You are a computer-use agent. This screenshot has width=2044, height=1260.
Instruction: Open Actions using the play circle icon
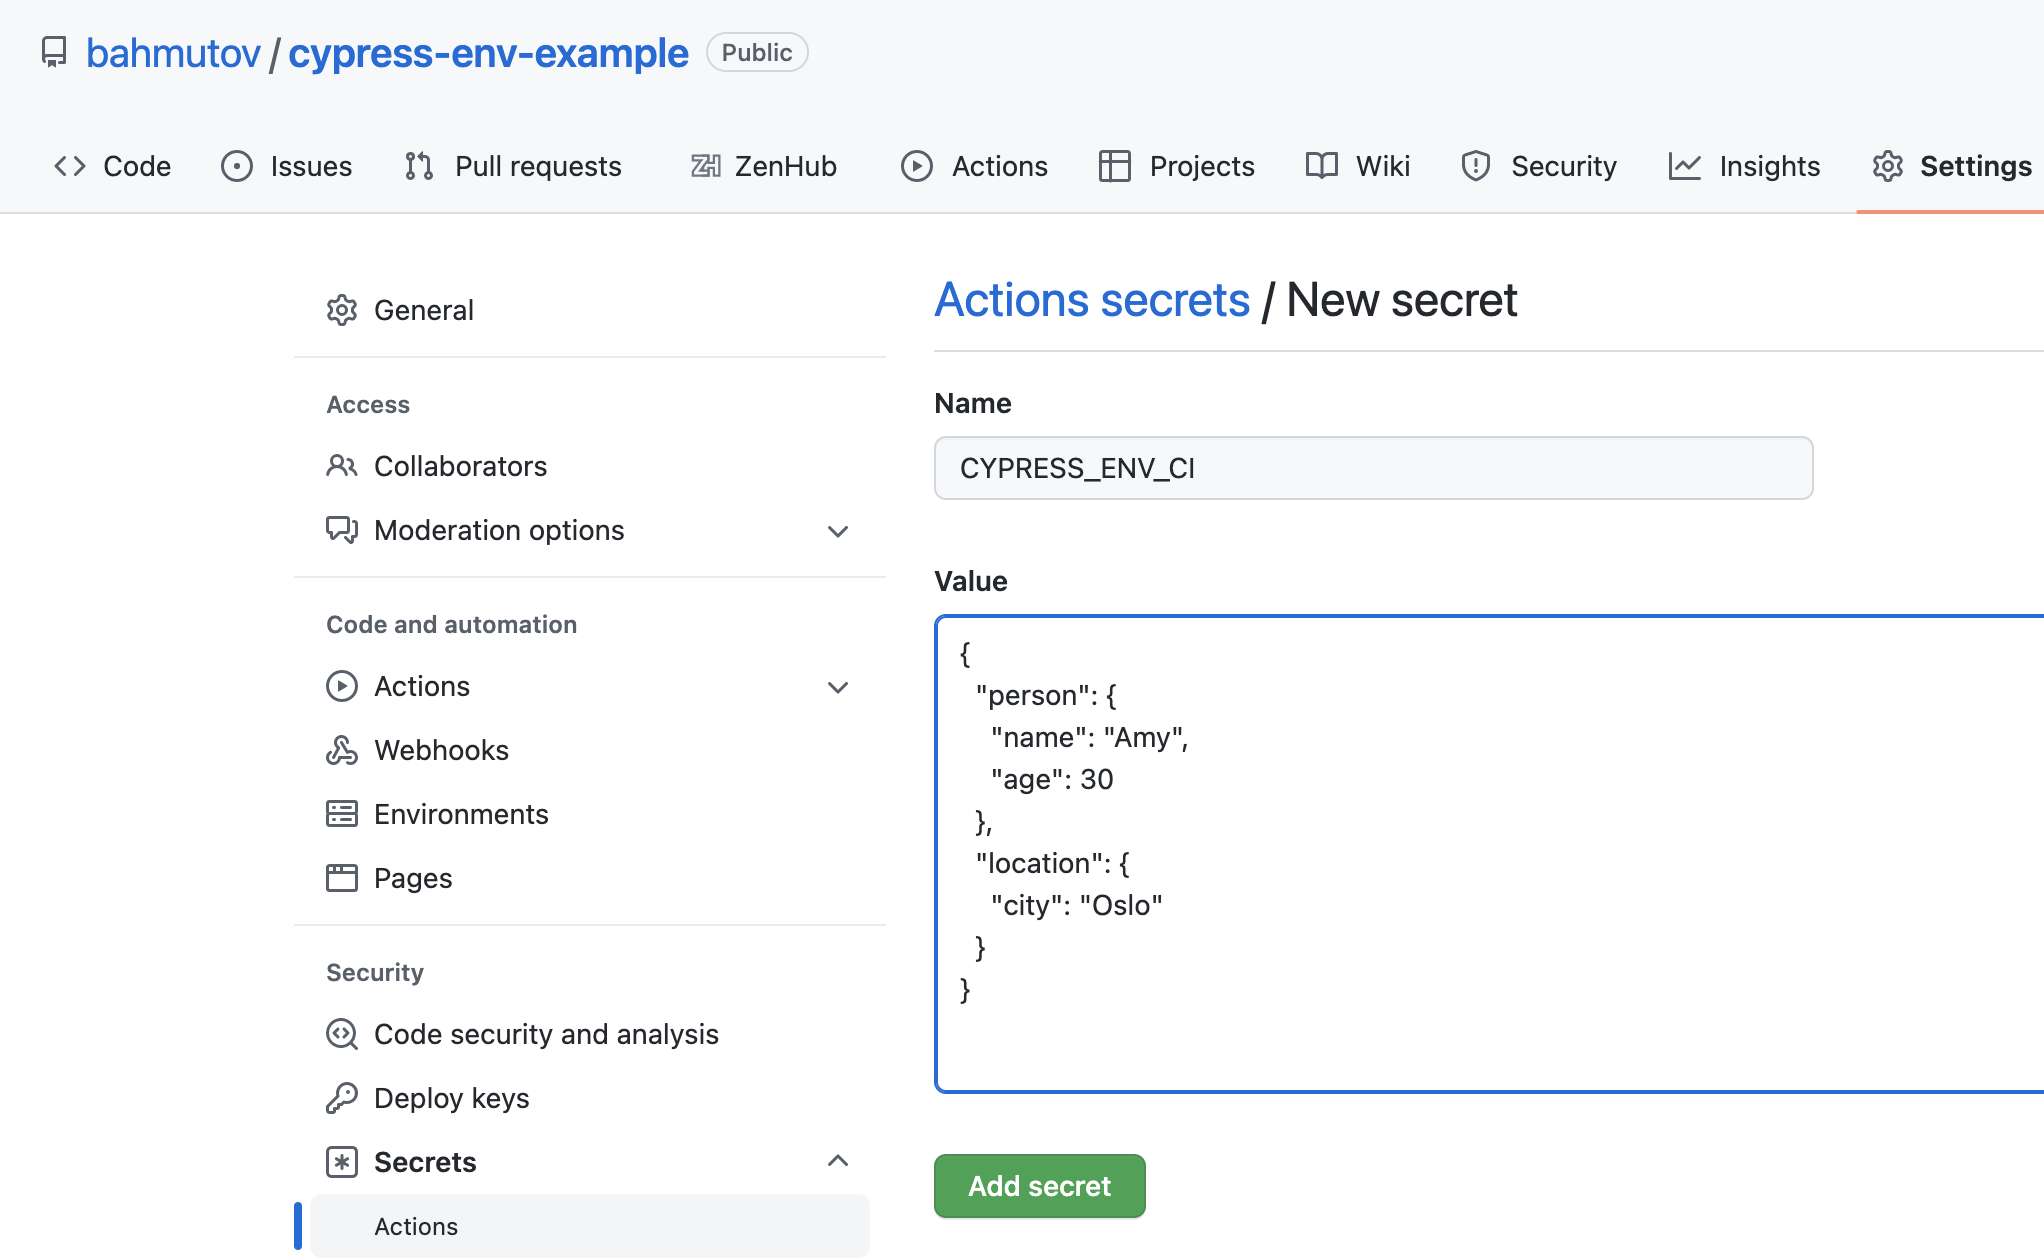[916, 166]
